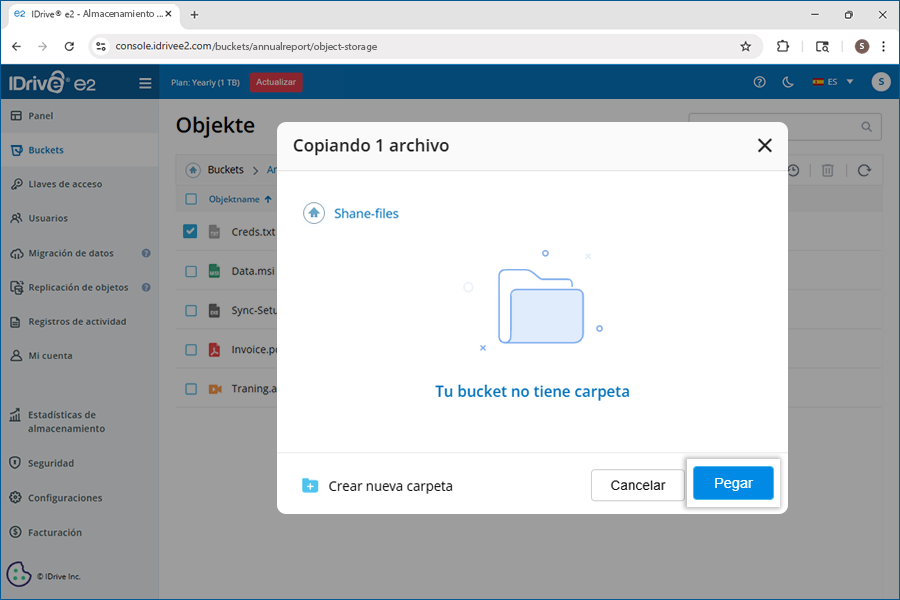Click the version history clock icon
The width and height of the screenshot is (900, 600).
794,171
